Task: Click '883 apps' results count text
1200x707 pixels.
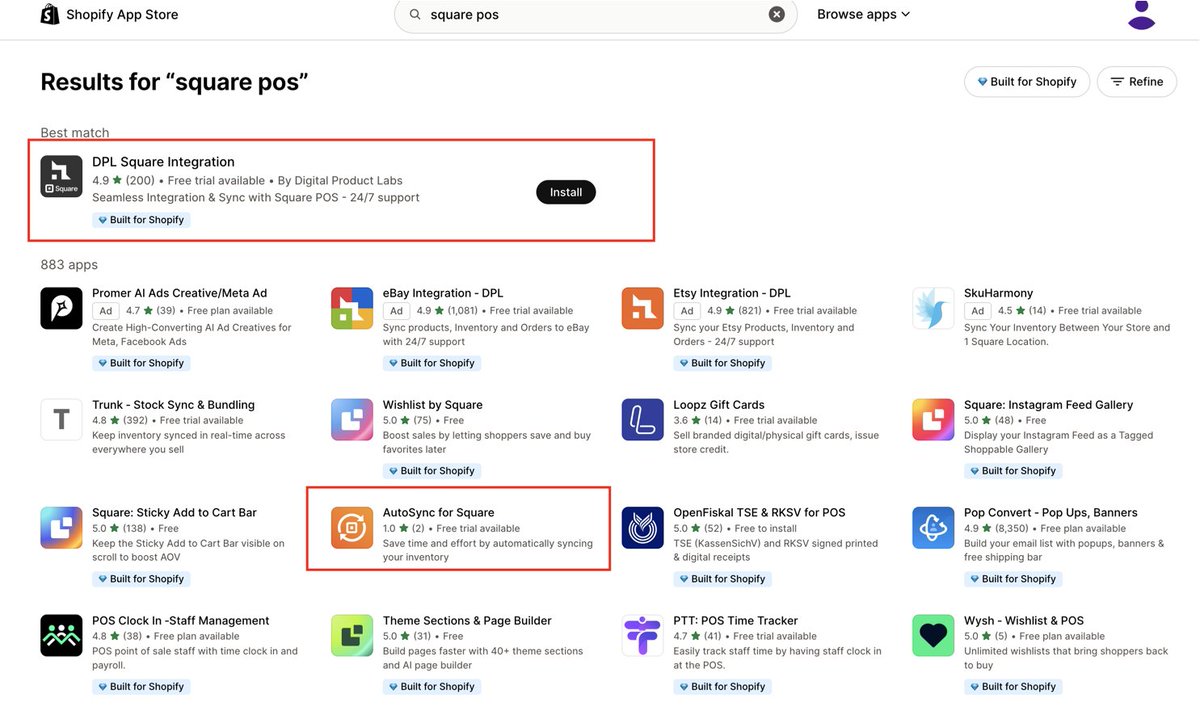Action: (x=69, y=265)
